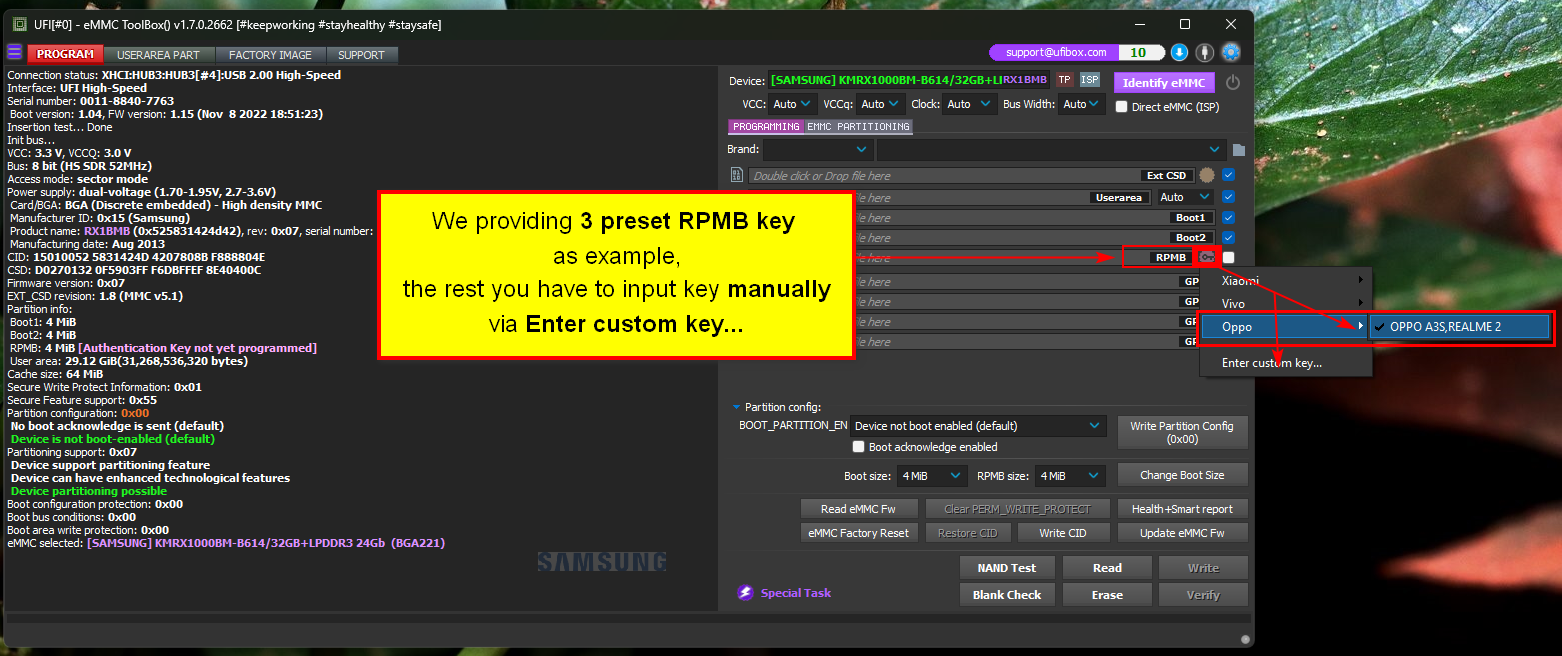Click the Read button

tap(1107, 568)
